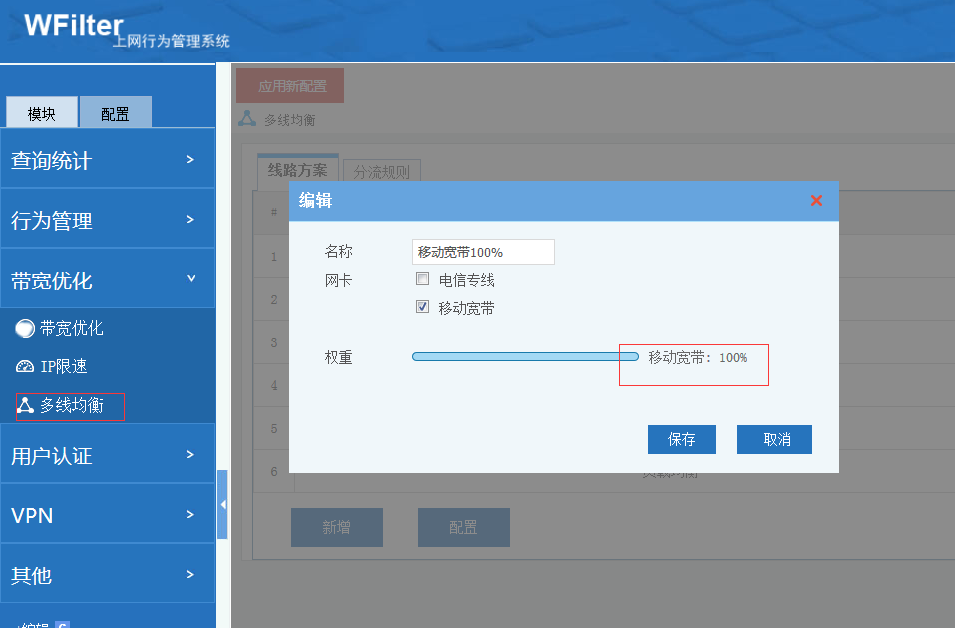Viewport: 955px width, 628px height.
Task: Expand the 行为管理 menu section
Action: [107, 220]
